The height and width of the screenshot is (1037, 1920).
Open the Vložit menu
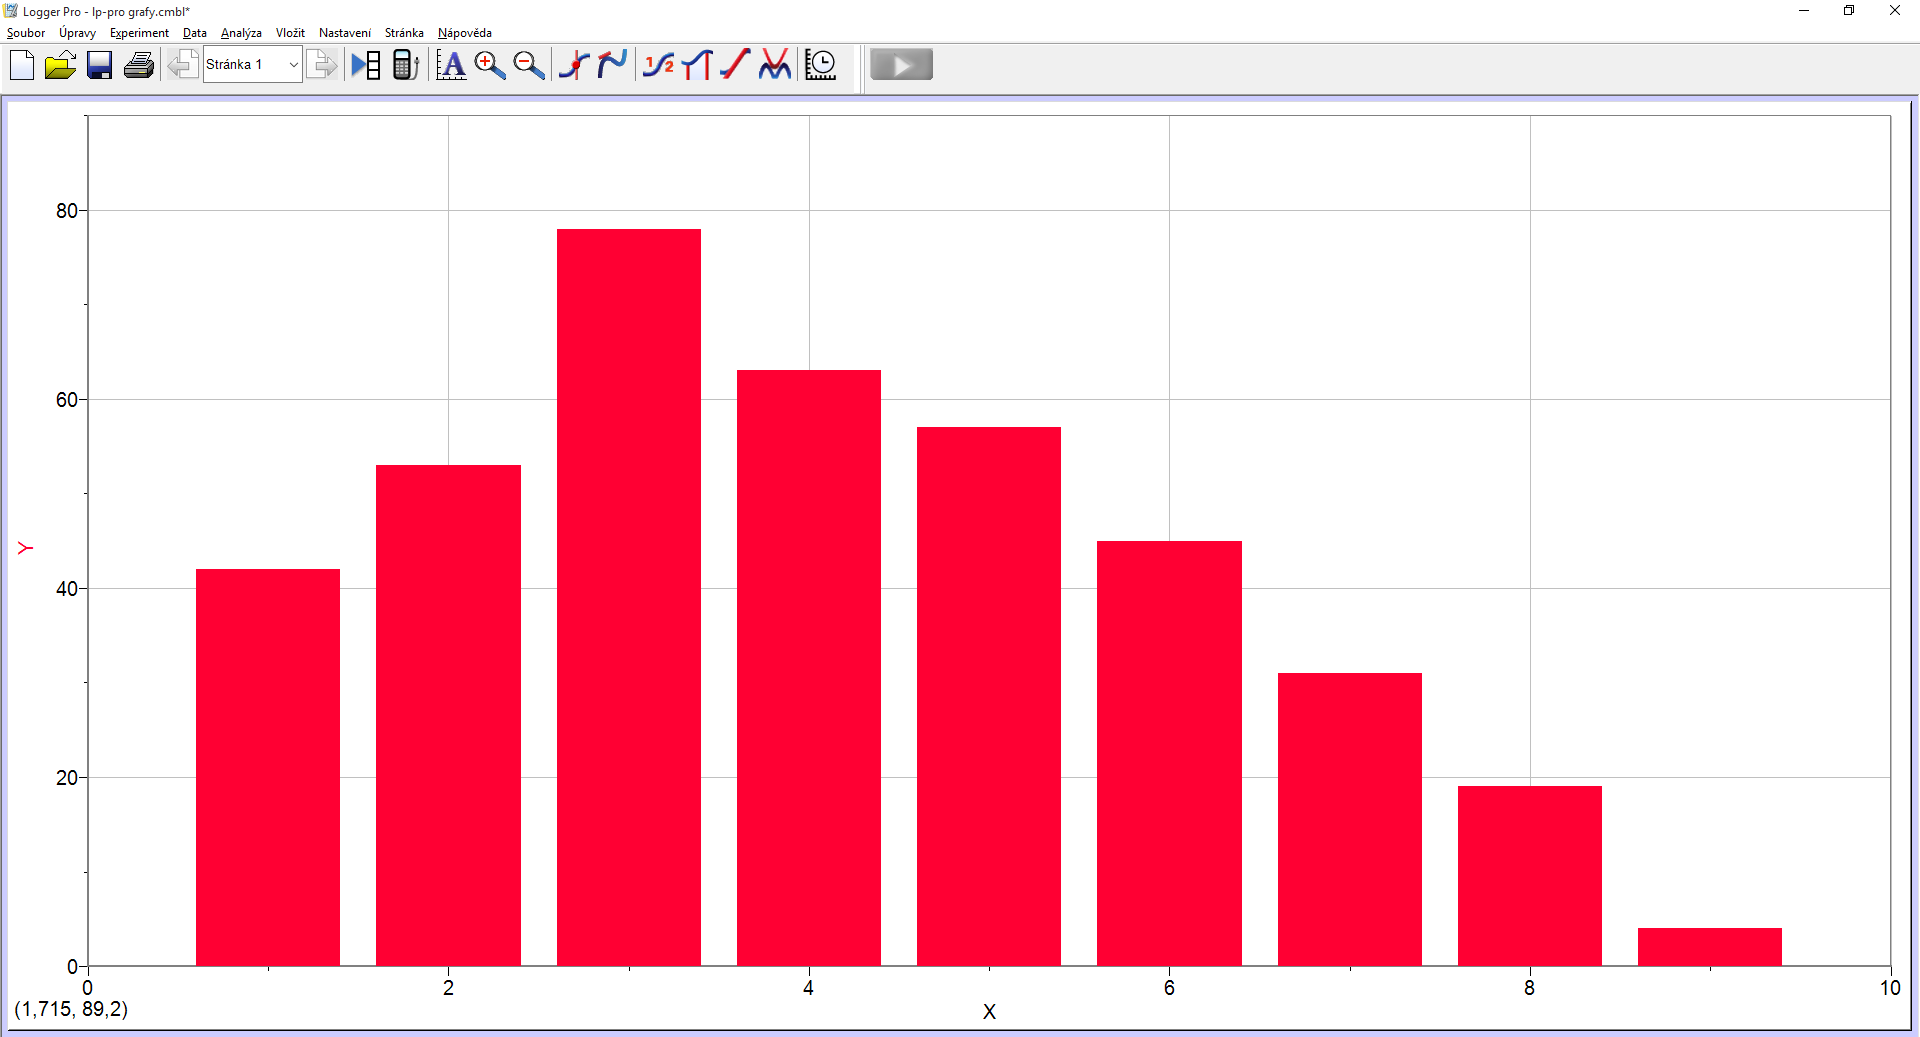(x=290, y=33)
